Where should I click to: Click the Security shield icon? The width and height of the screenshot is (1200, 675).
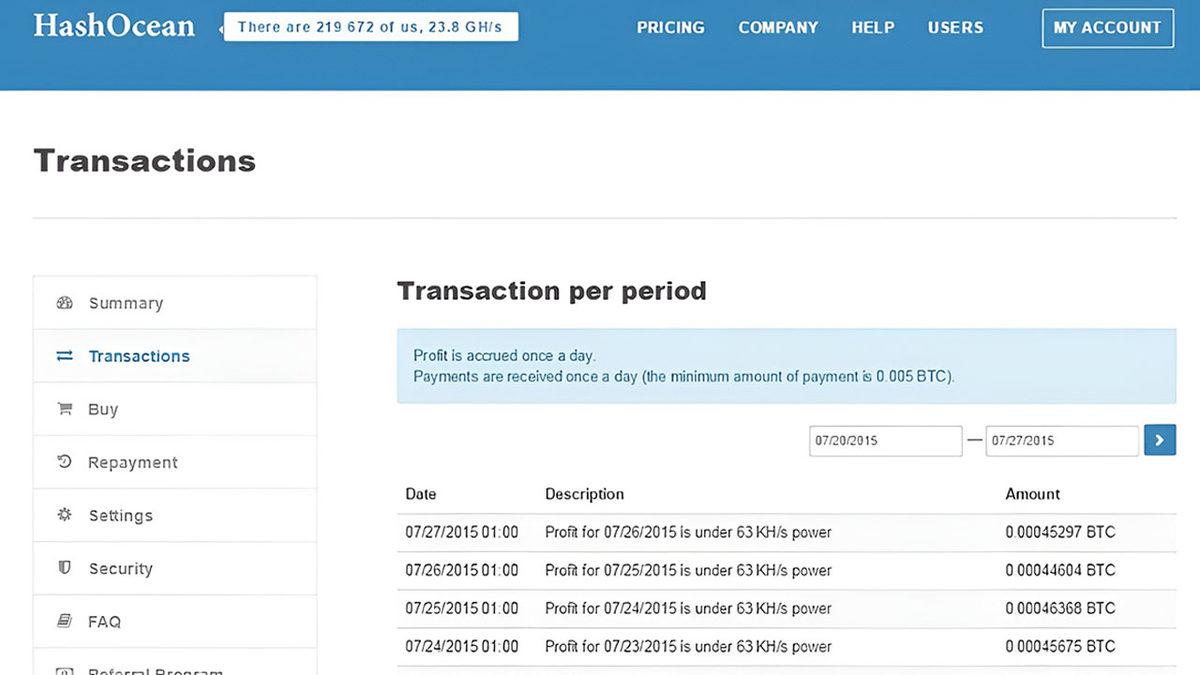click(65, 568)
